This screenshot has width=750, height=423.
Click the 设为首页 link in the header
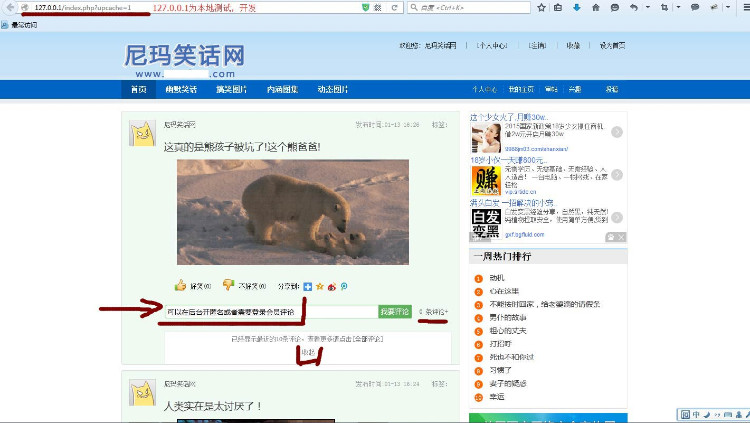[612, 46]
